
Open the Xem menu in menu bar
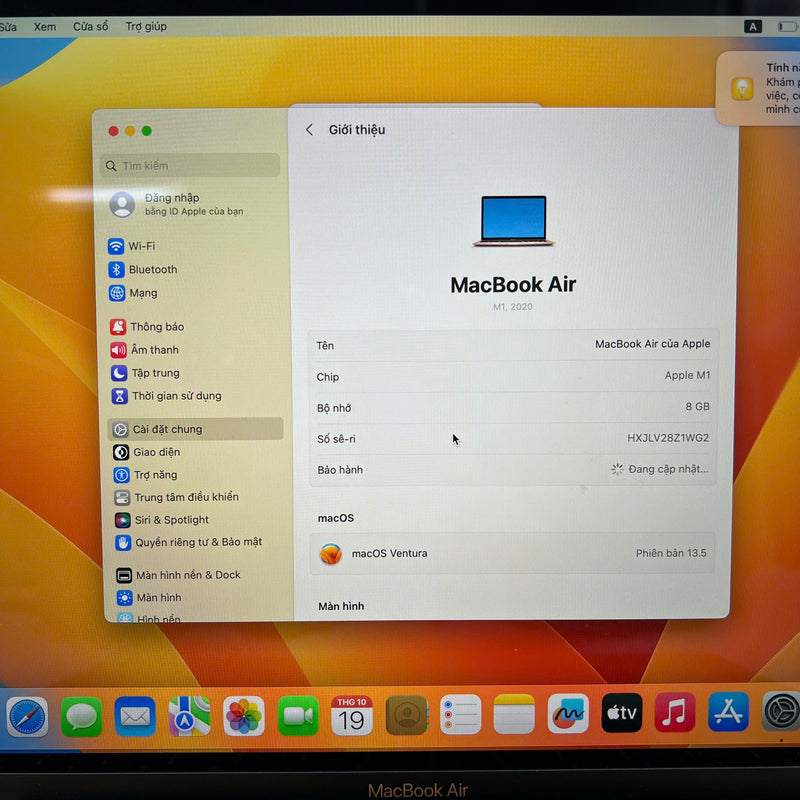pyautogui.click(x=45, y=26)
